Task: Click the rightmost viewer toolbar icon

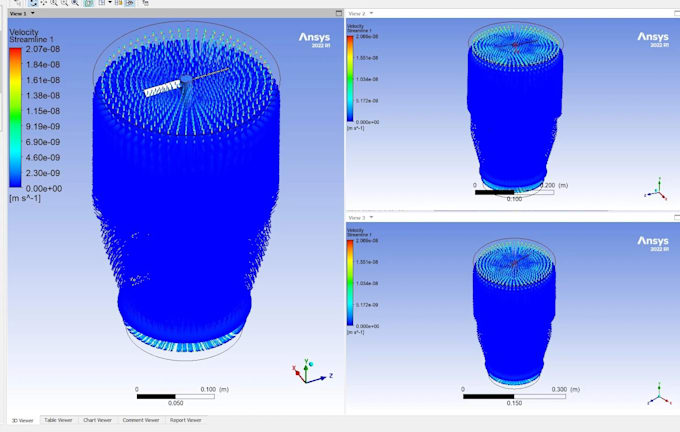Action: [x=145, y=3]
